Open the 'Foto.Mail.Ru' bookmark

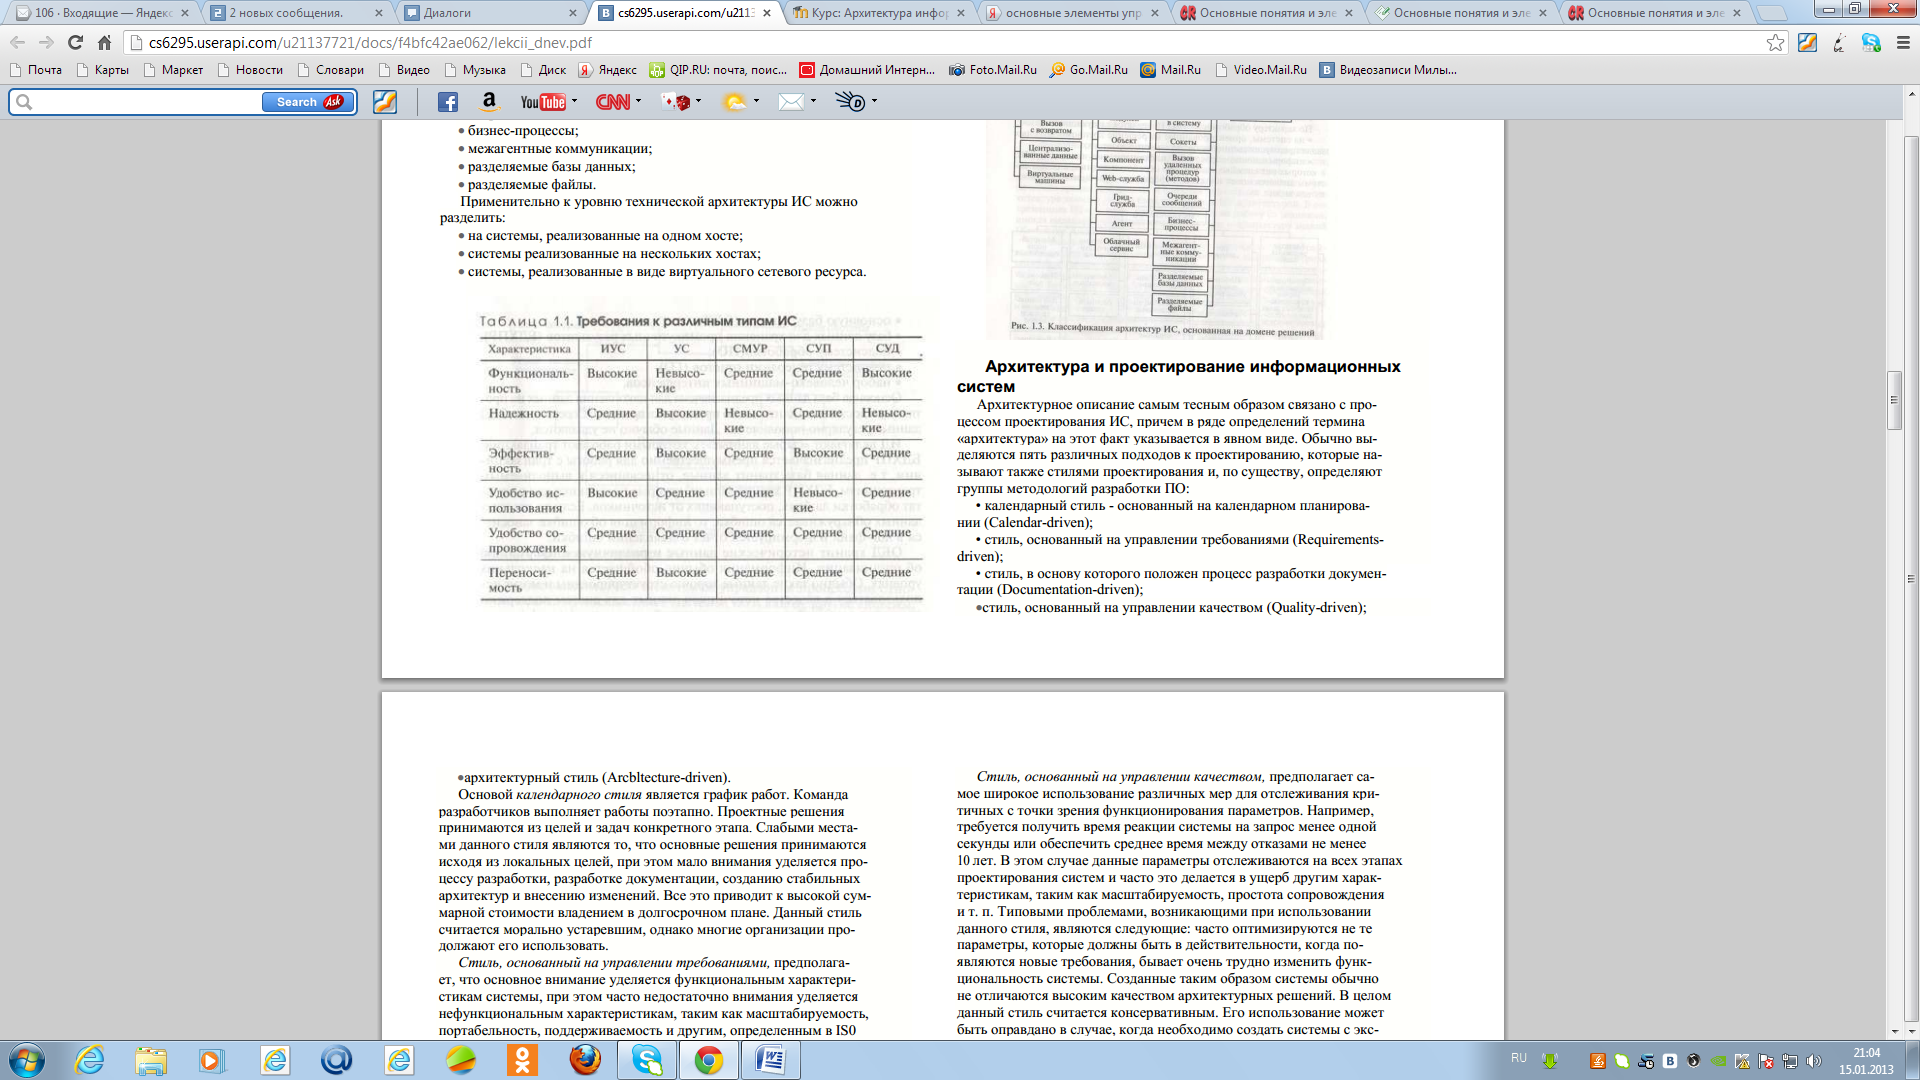993,70
